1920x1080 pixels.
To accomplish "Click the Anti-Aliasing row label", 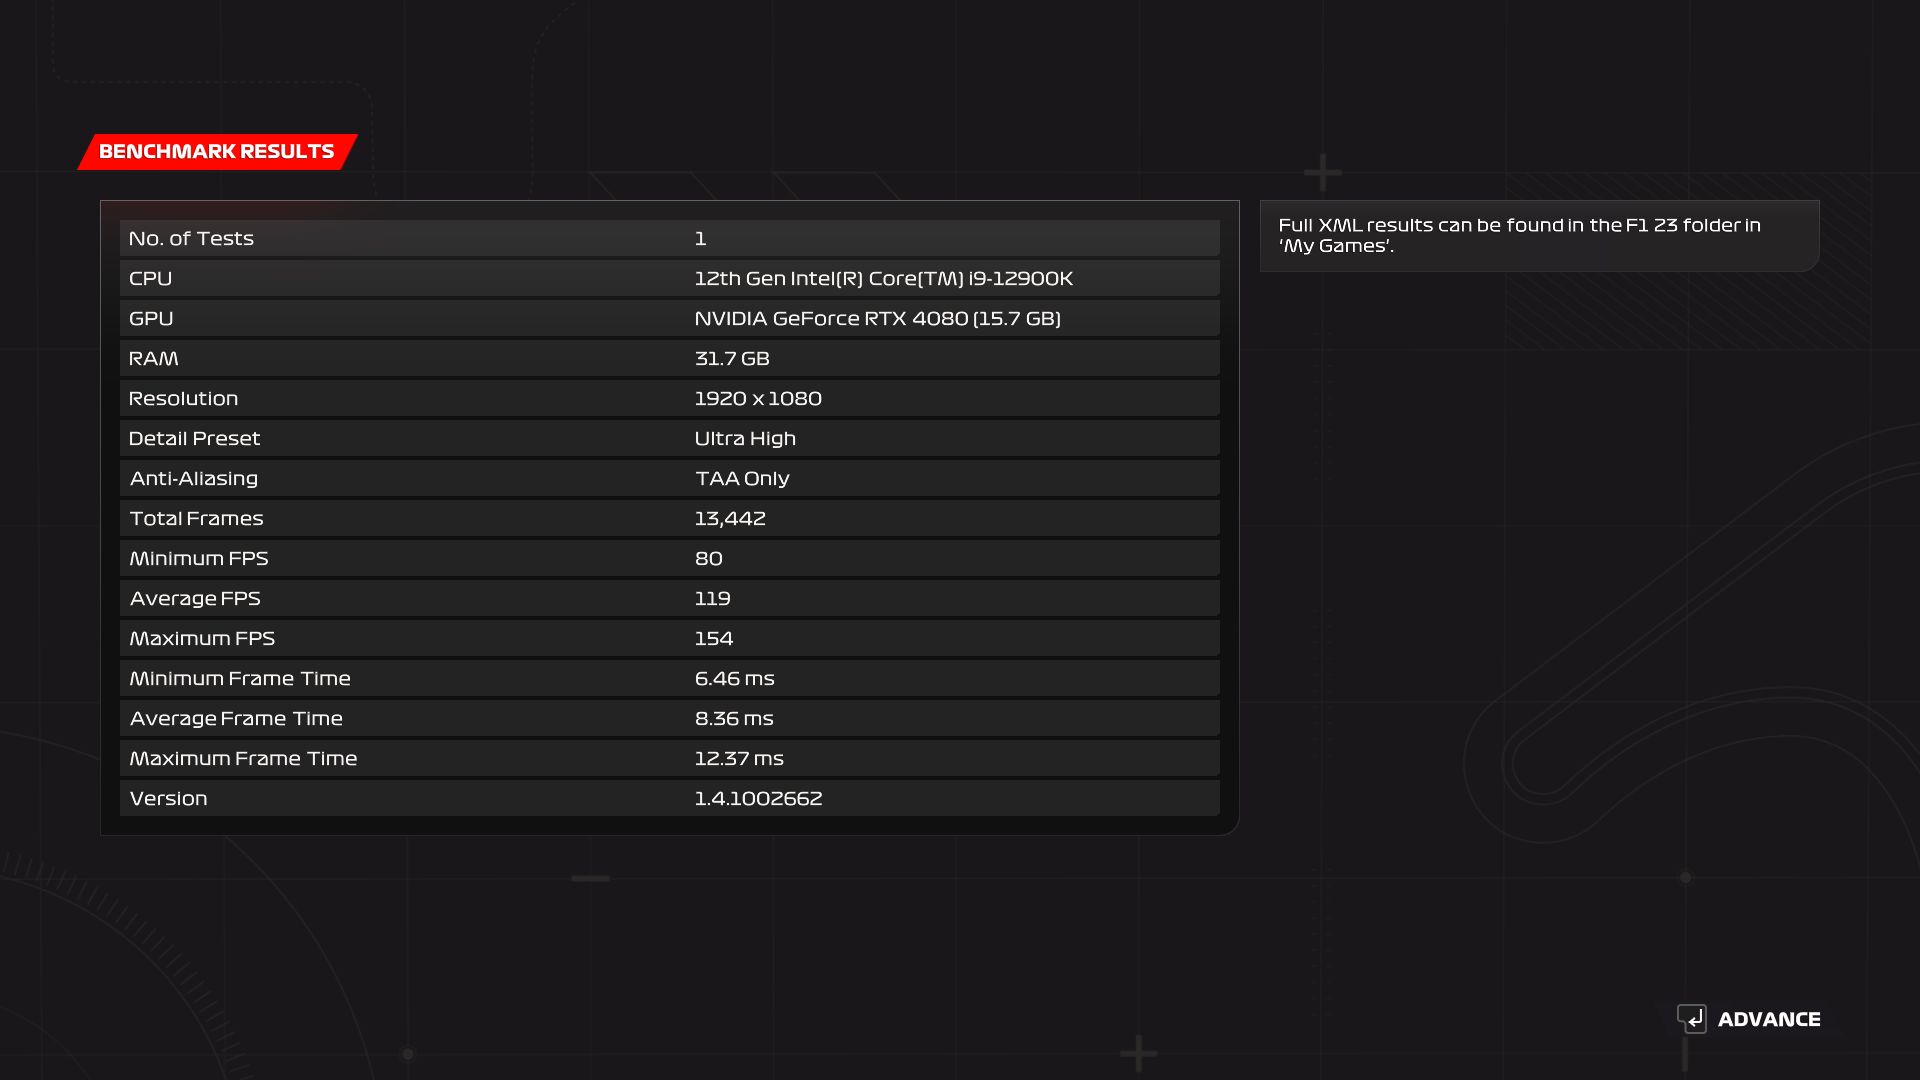I will [x=194, y=478].
